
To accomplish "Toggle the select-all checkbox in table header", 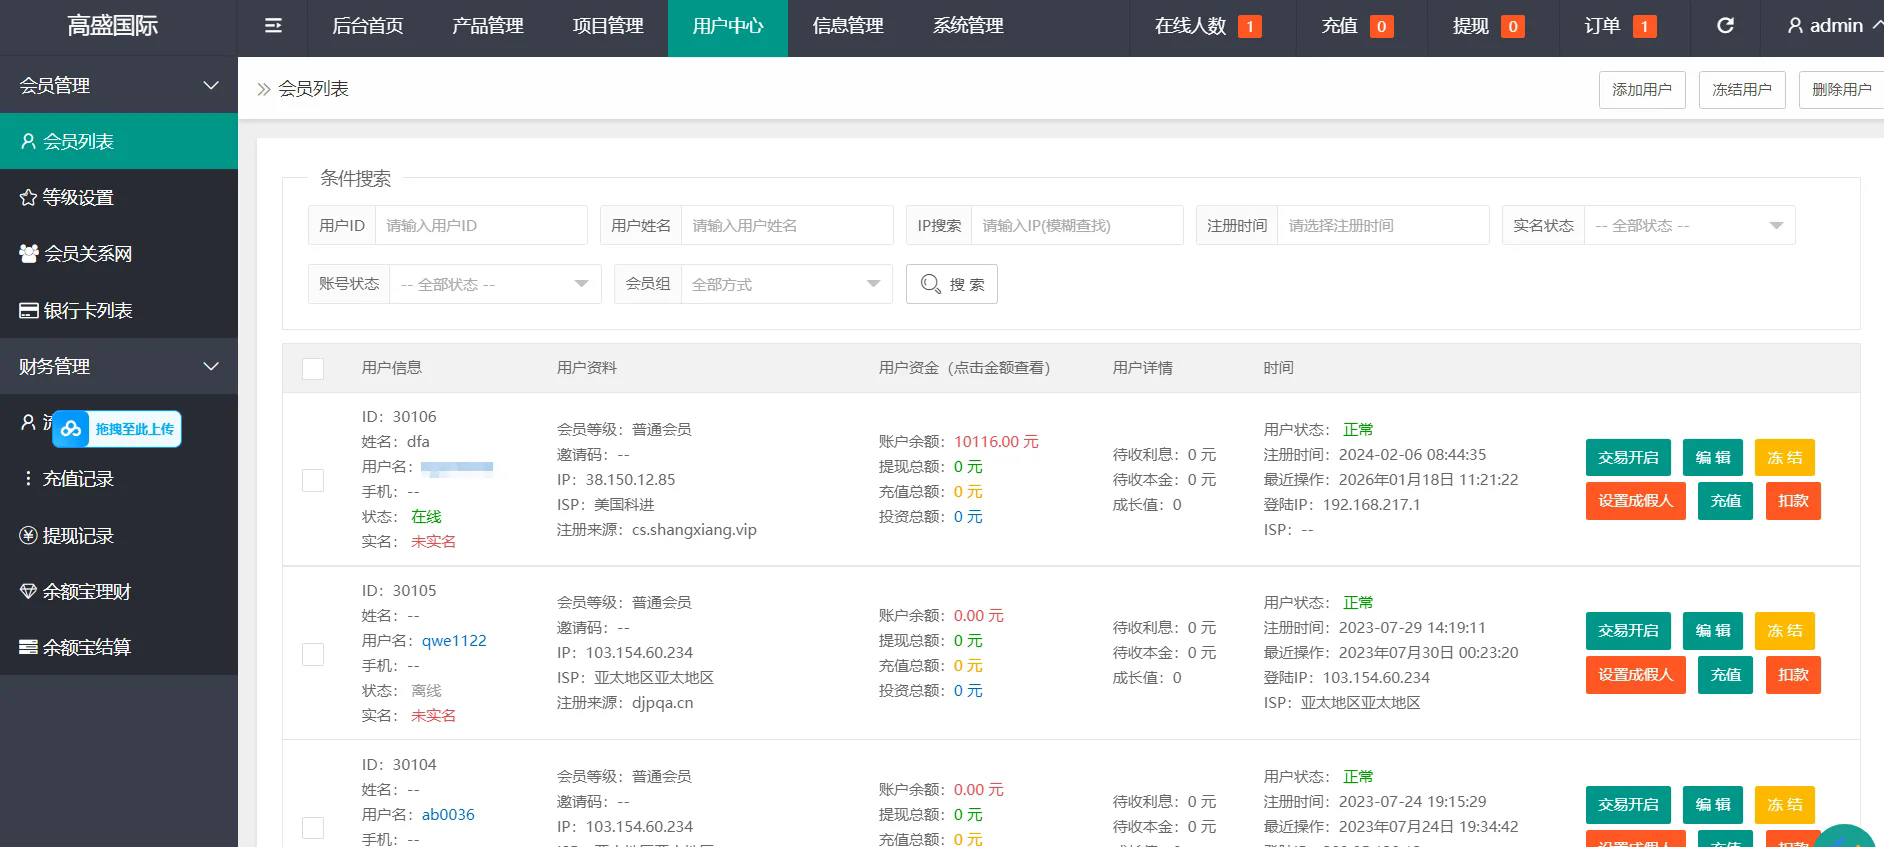I will click(313, 369).
